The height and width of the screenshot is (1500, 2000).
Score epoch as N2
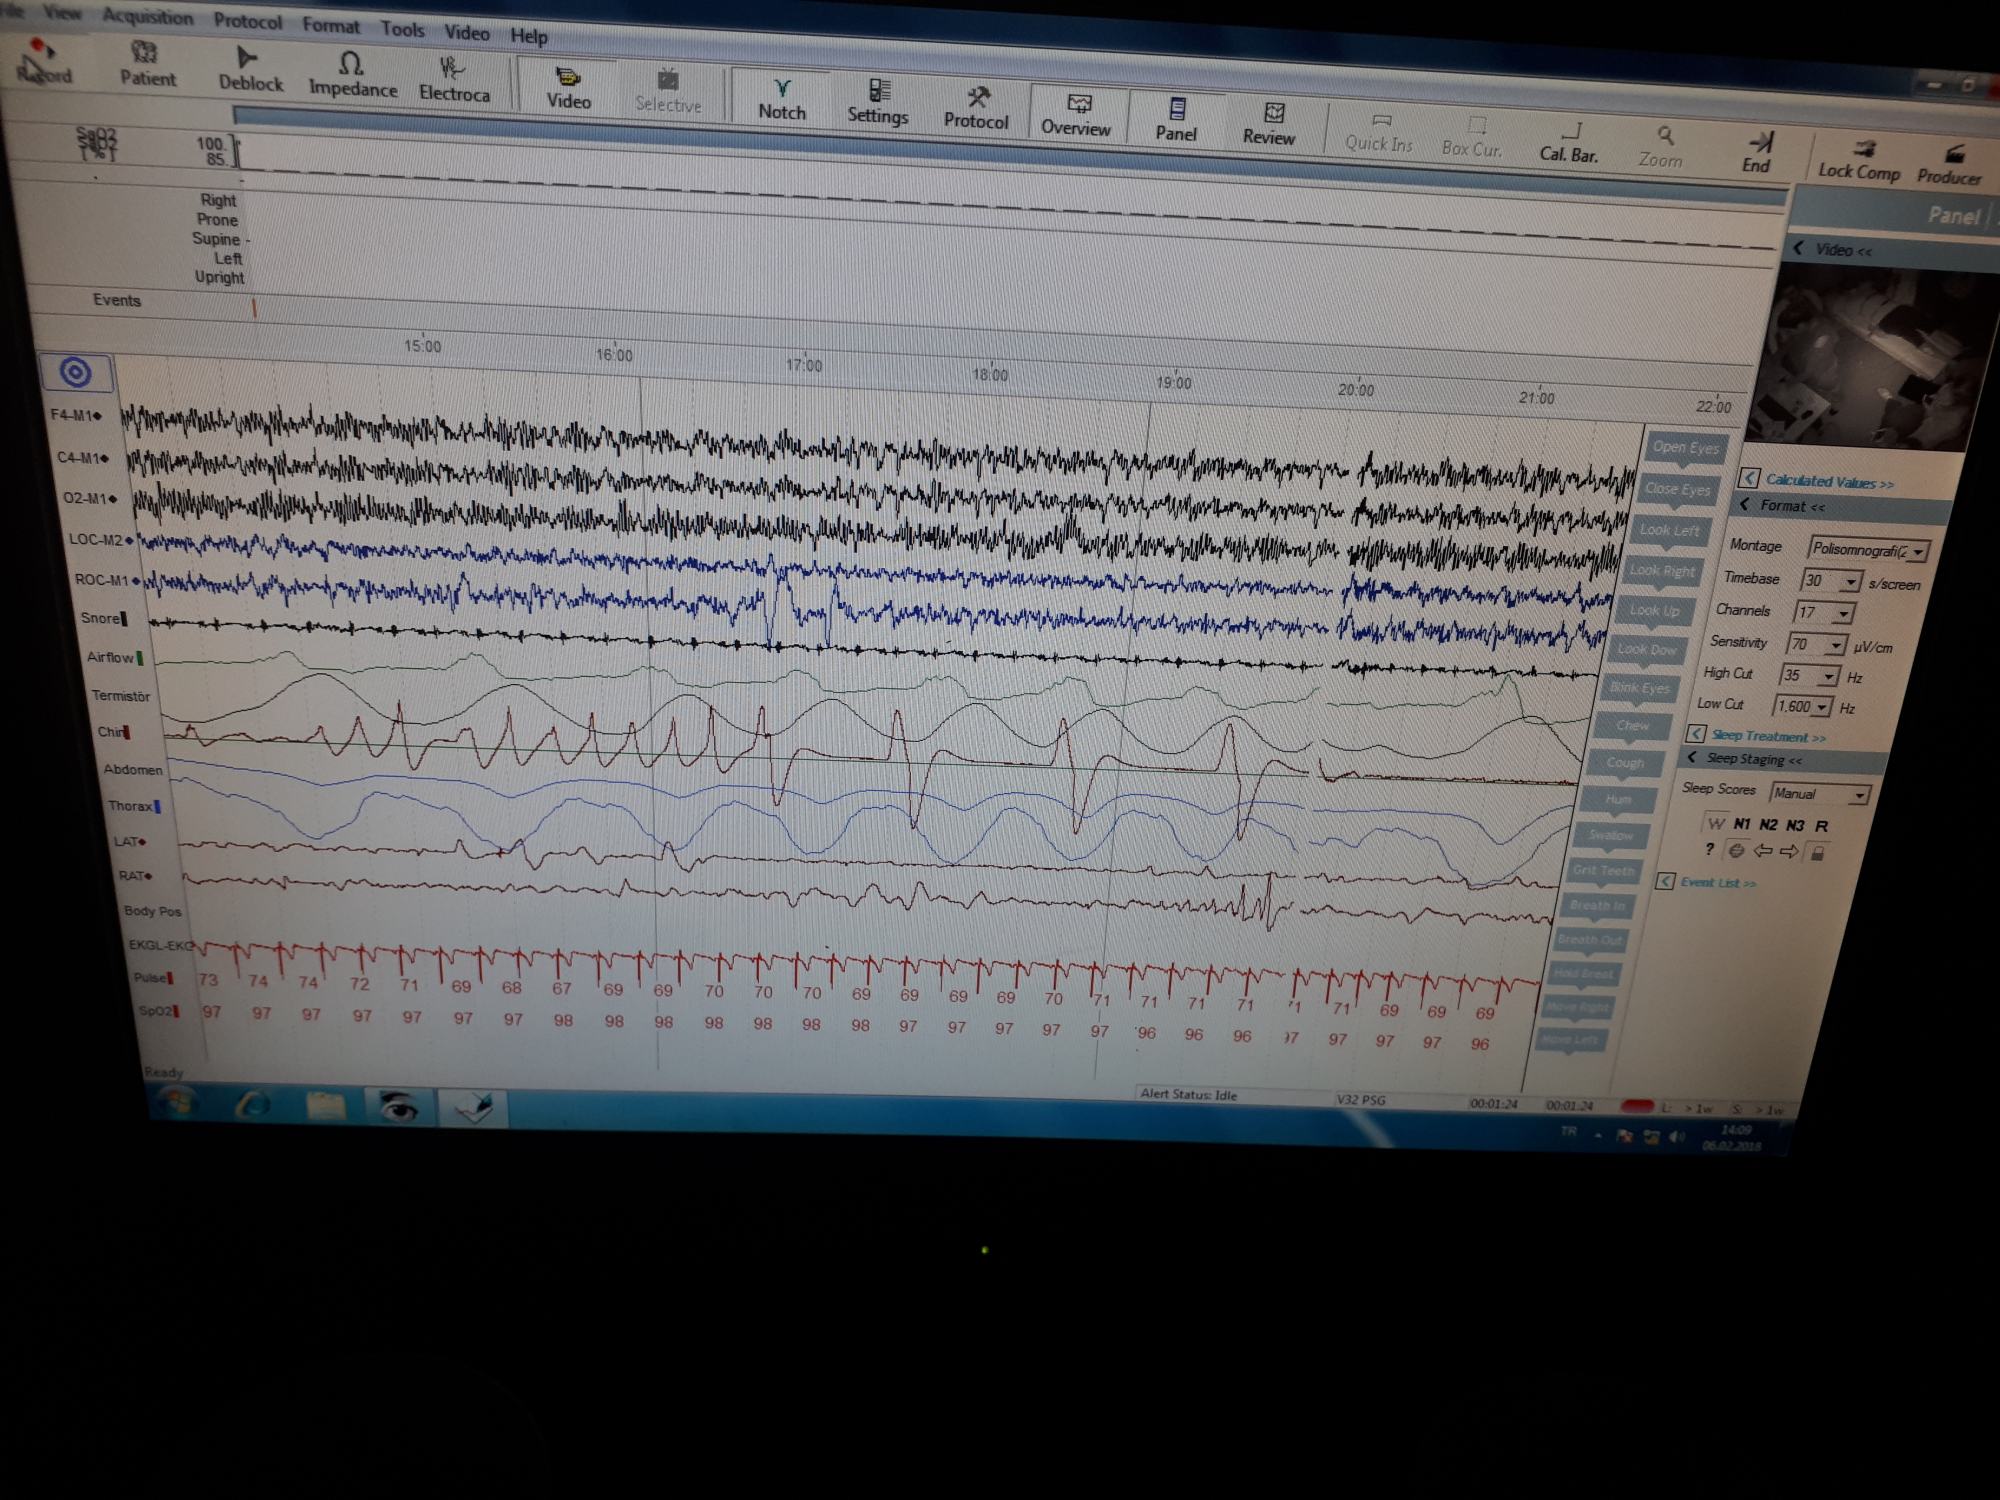coord(1768,825)
